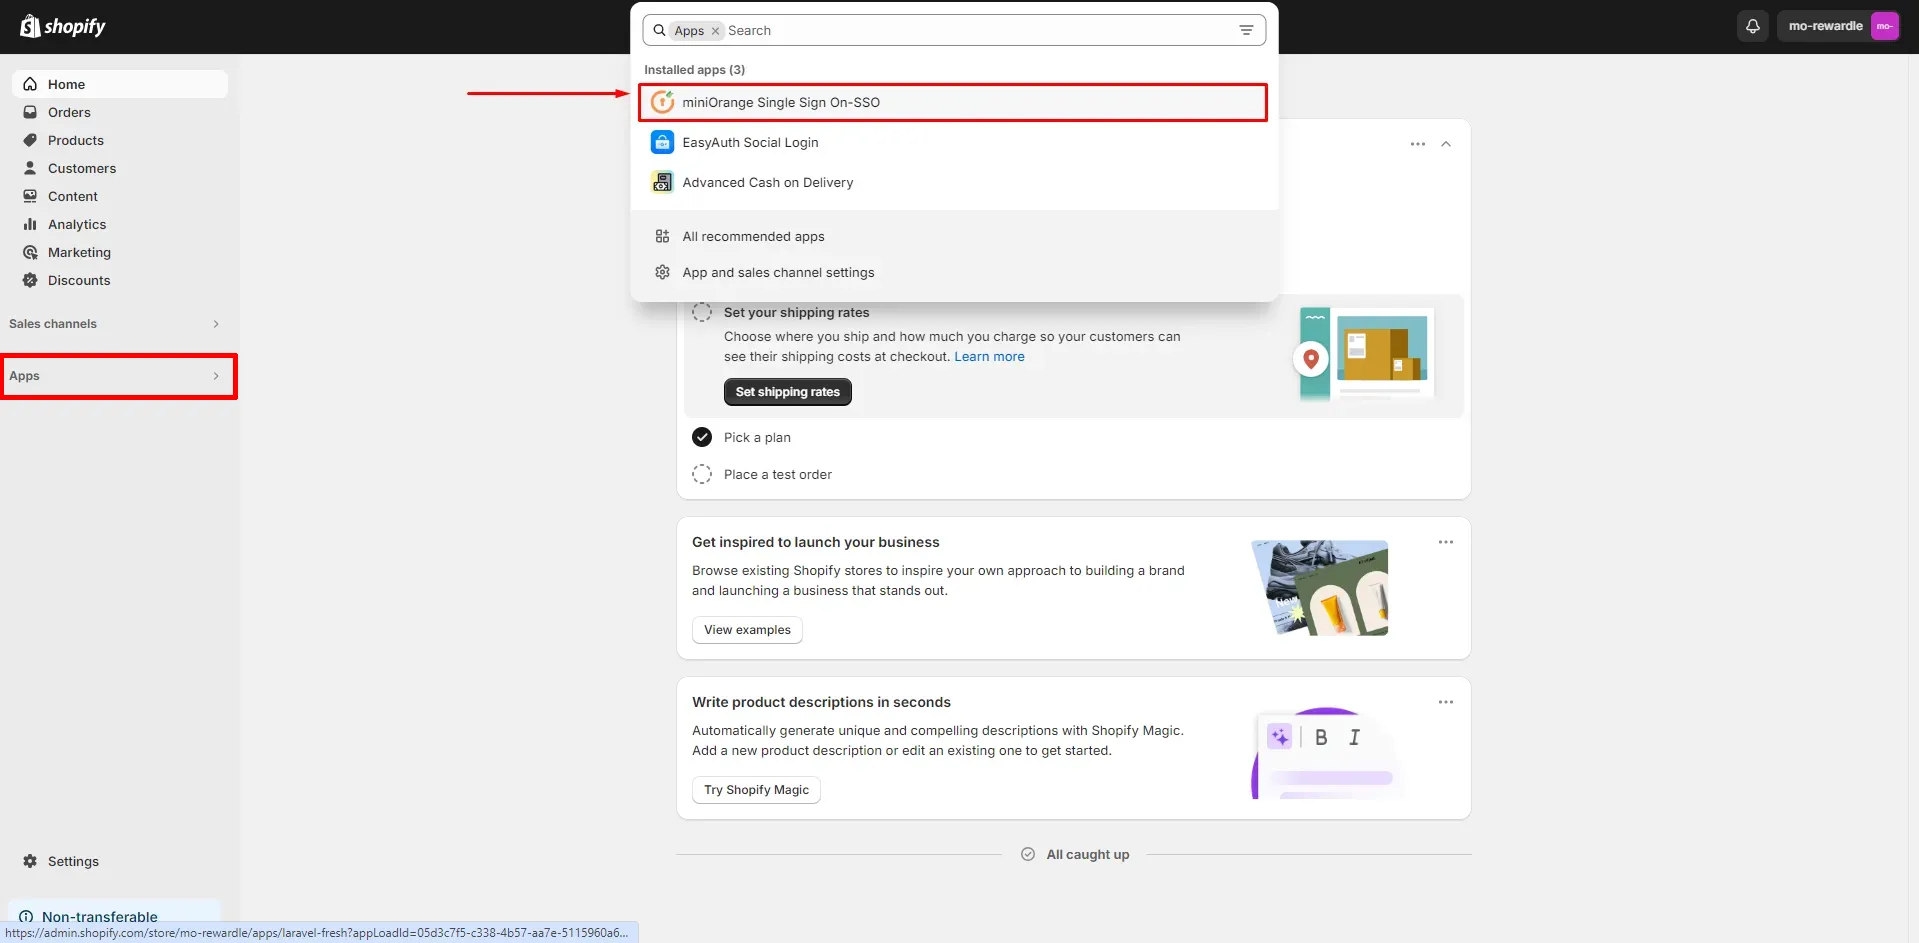Screen dimensions: 1919x943
Task: Click the Marketing sidebar icon
Action: point(30,252)
